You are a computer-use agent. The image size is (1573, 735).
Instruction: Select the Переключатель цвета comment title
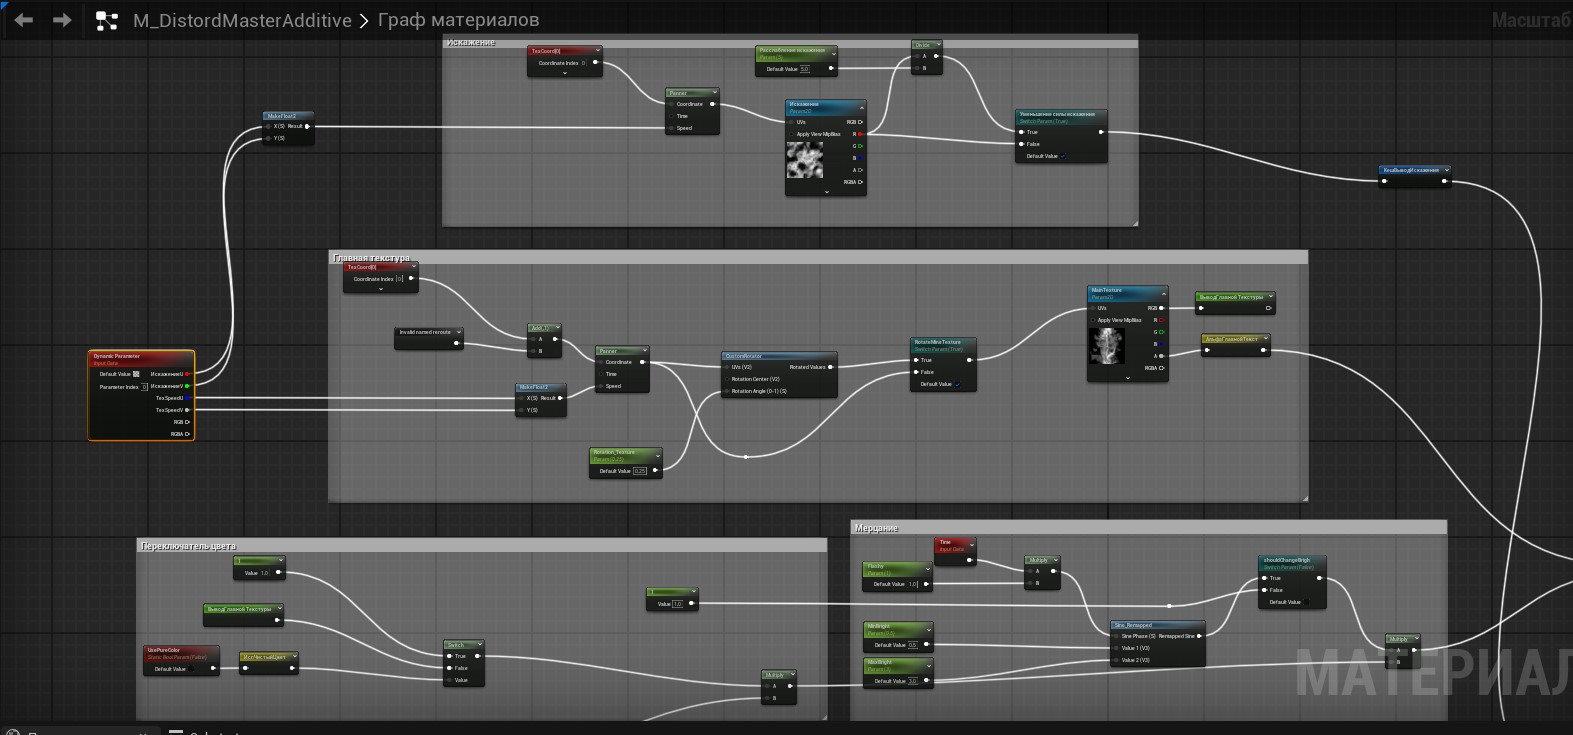click(x=188, y=546)
